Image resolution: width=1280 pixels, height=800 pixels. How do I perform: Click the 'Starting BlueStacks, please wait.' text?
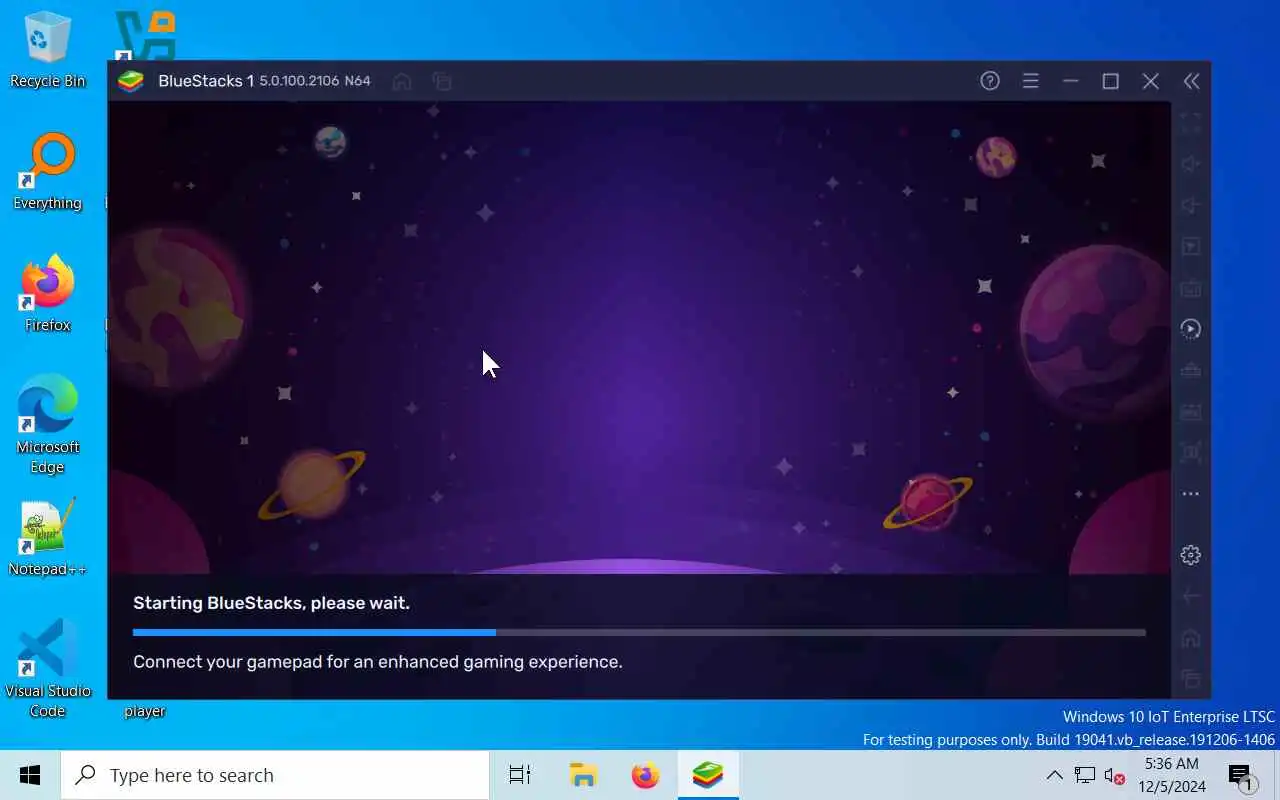coord(271,603)
